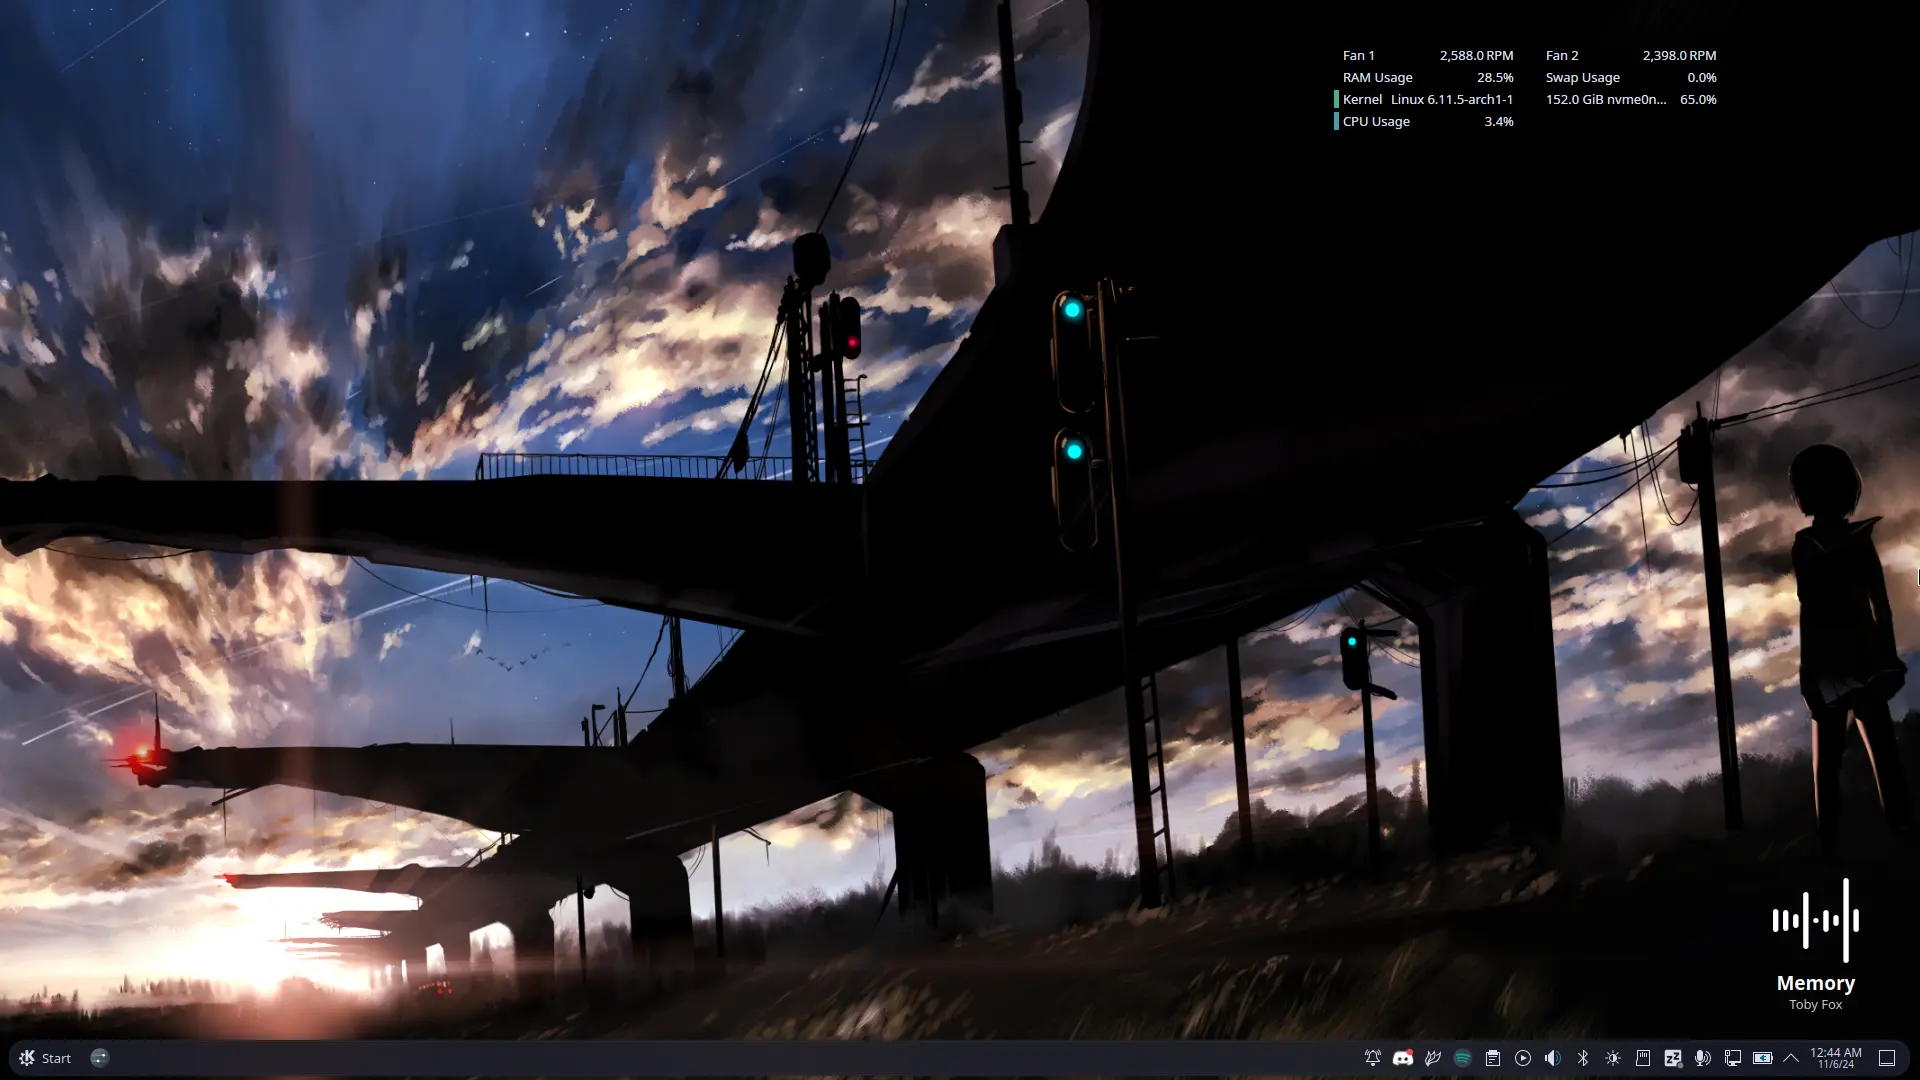Click the Kernel Linux 6.11.5-arch1-1 row
The width and height of the screenshot is (1920, 1080).
click(1425, 100)
